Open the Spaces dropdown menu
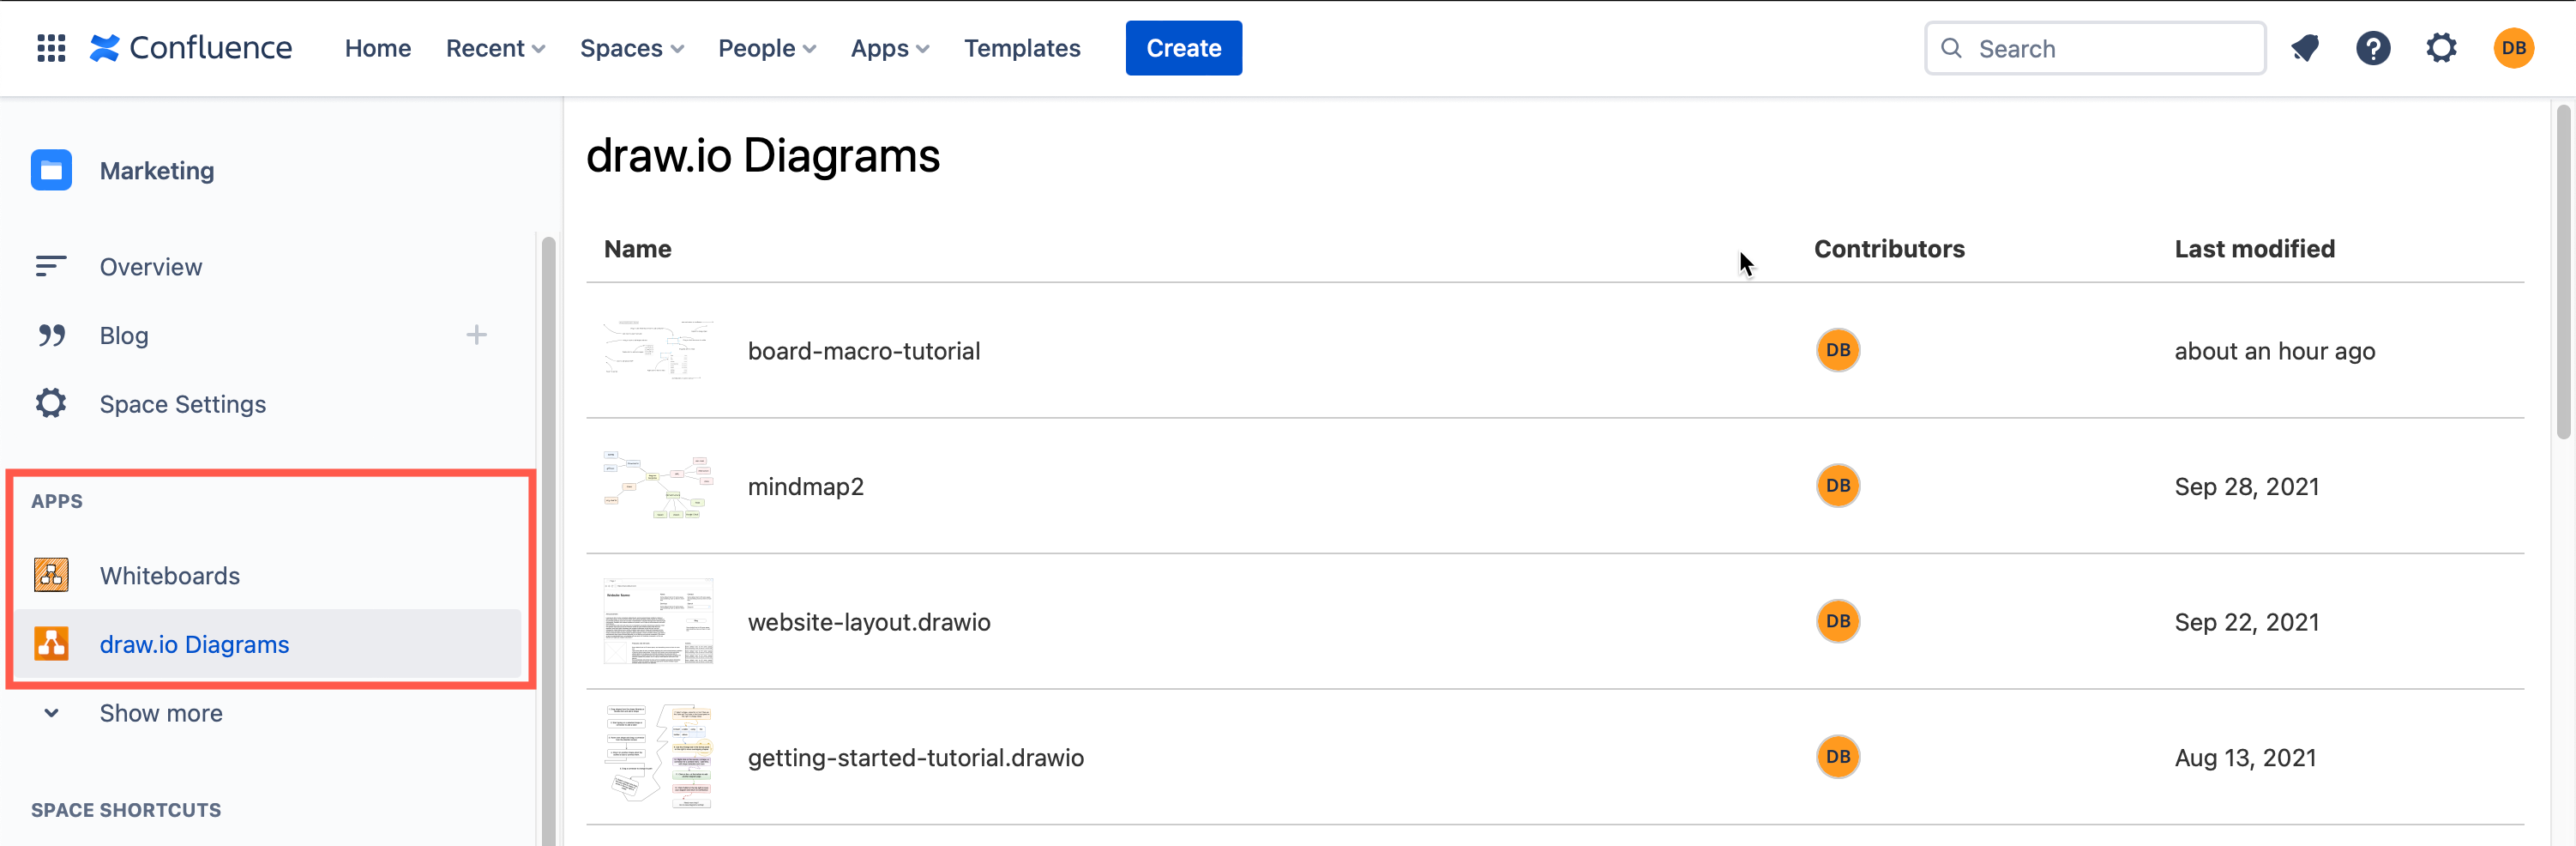 [x=631, y=47]
